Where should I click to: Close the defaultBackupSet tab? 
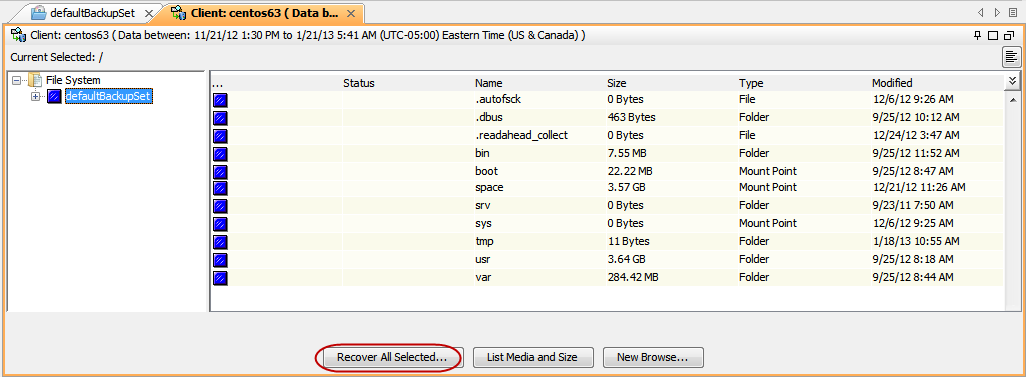tap(149, 13)
